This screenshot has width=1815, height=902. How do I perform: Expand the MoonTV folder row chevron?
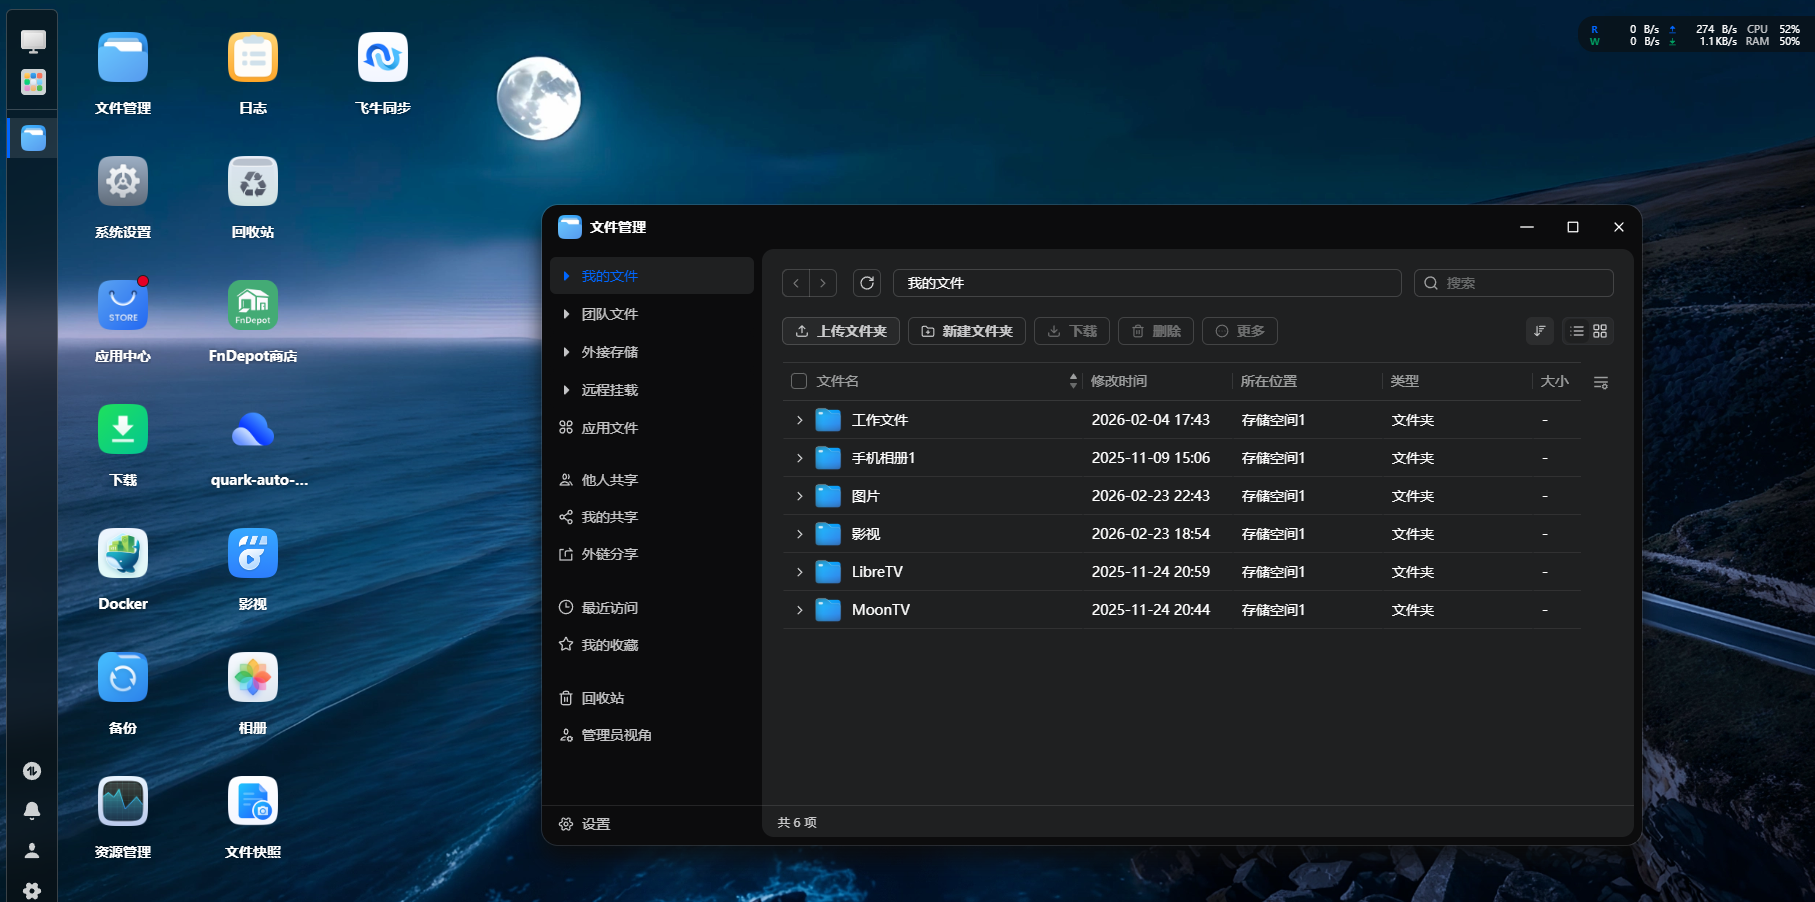tap(799, 610)
